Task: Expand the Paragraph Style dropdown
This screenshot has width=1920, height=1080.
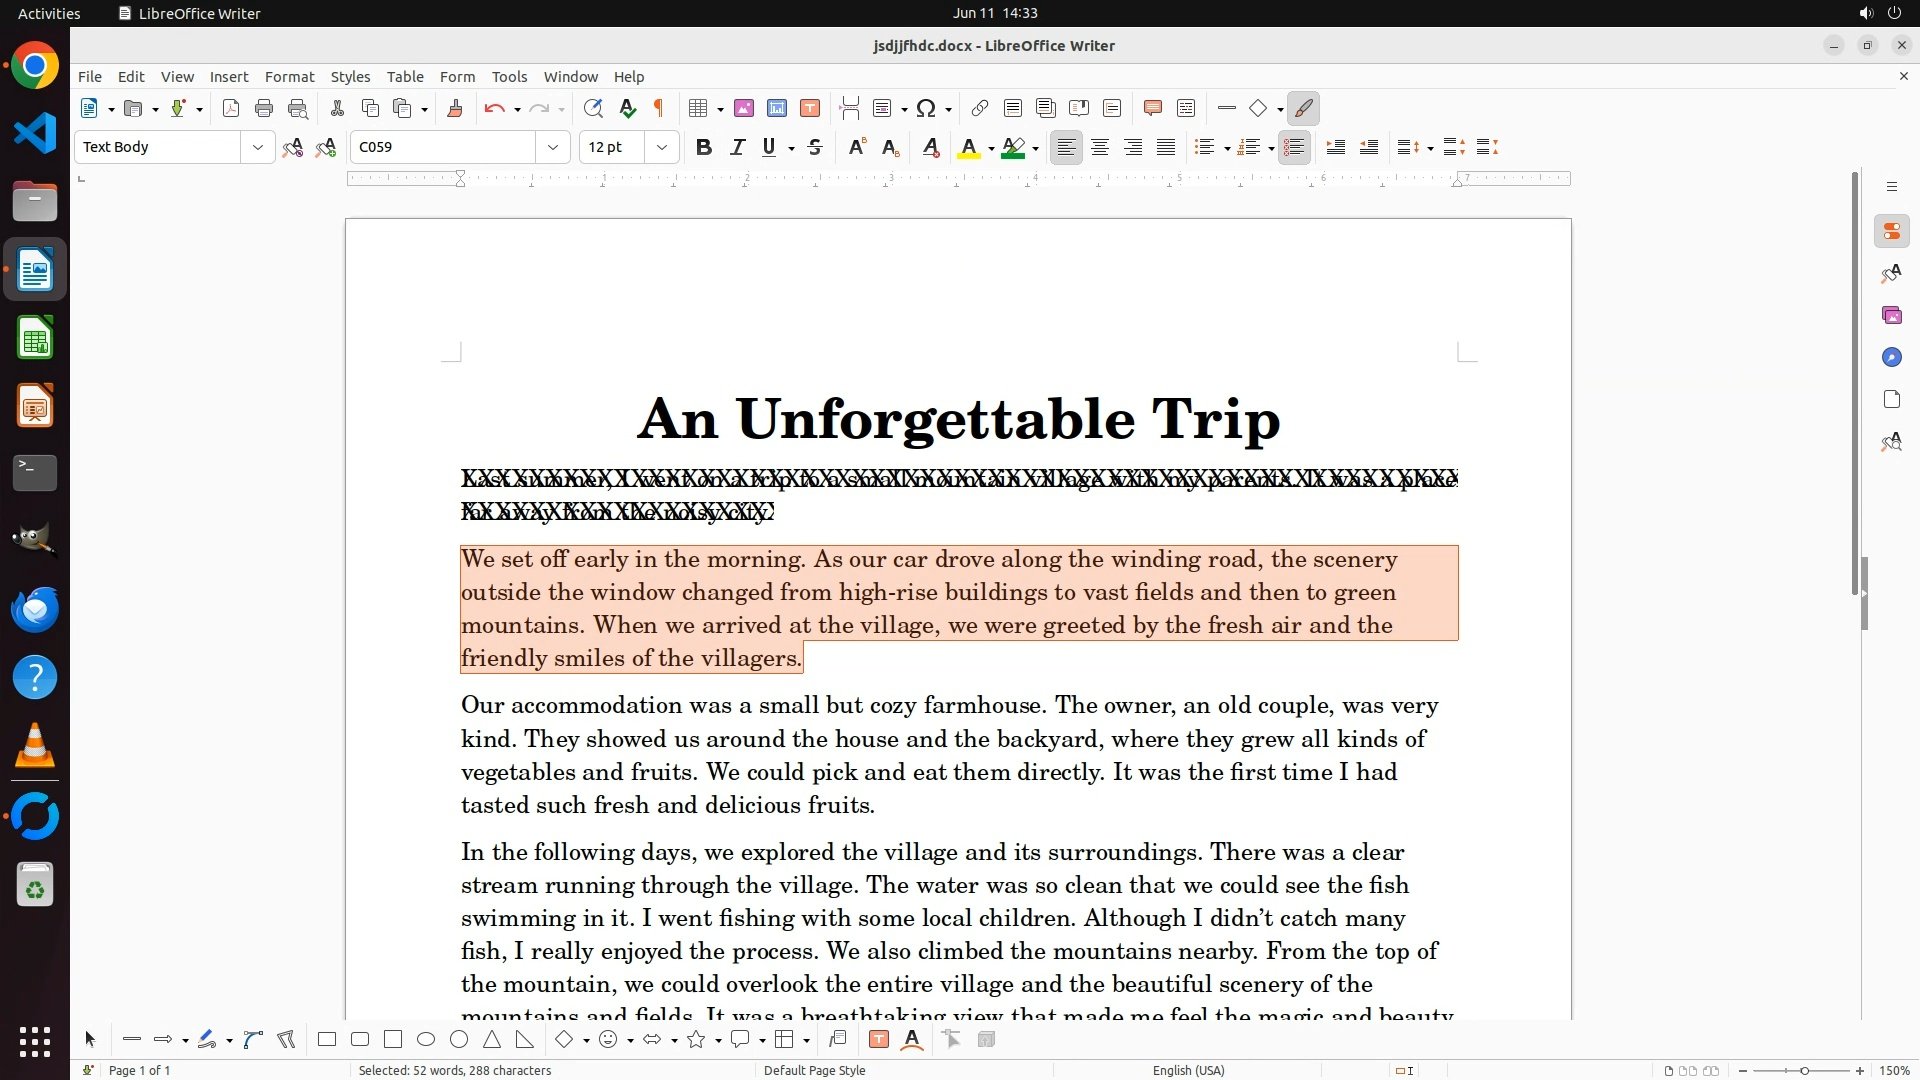Action: [257, 147]
